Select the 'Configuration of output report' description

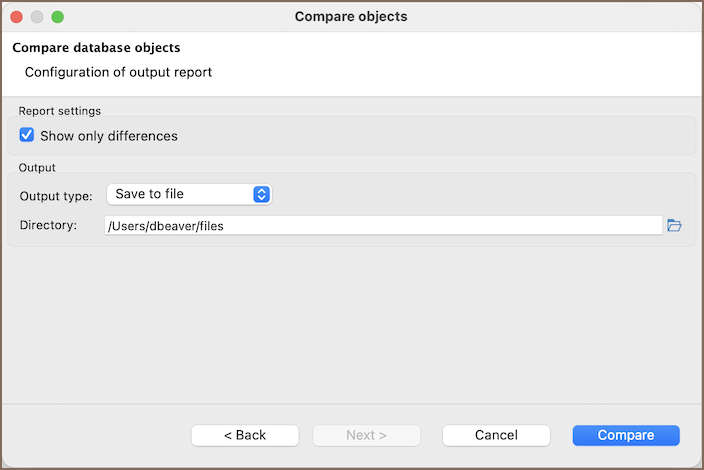[118, 72]
